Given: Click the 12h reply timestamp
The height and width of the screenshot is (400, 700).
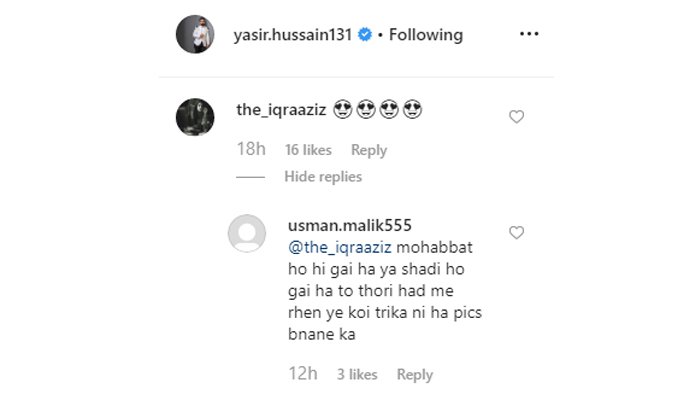Looking at the screenshot, I should click(x=302, y=375).
